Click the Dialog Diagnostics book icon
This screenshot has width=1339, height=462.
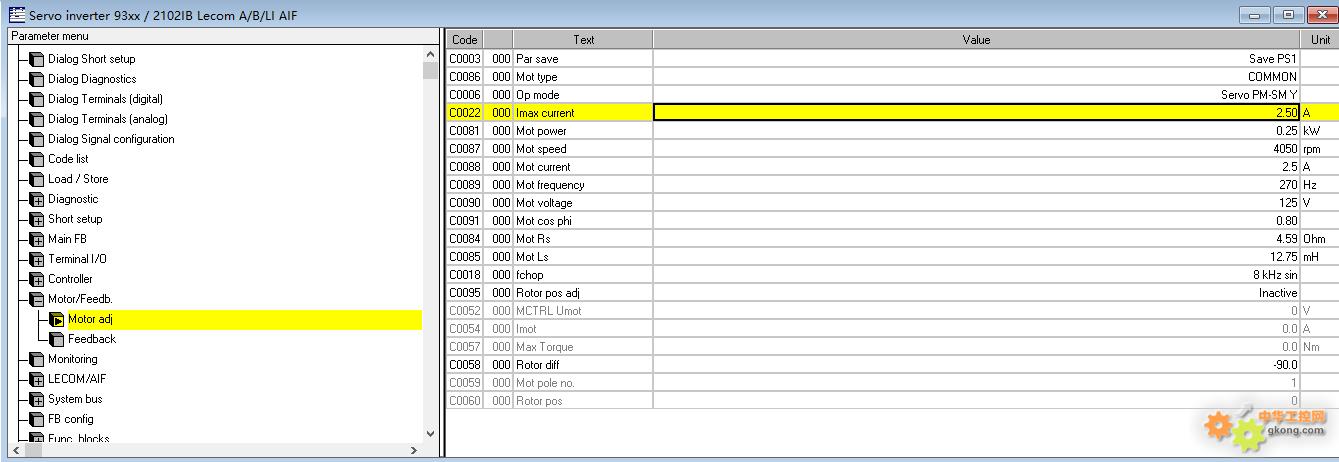[x=37, y=79]
